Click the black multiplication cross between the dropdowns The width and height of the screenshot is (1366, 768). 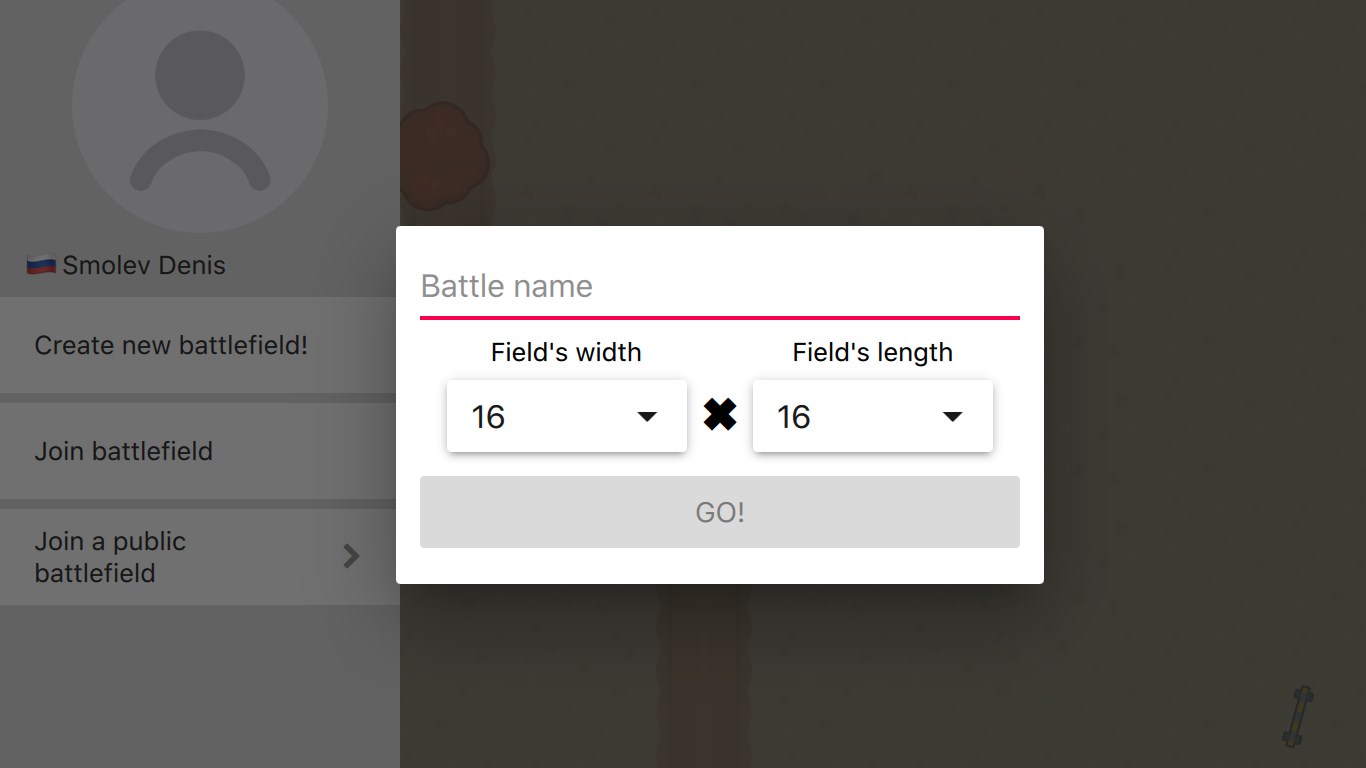(720, 415)
